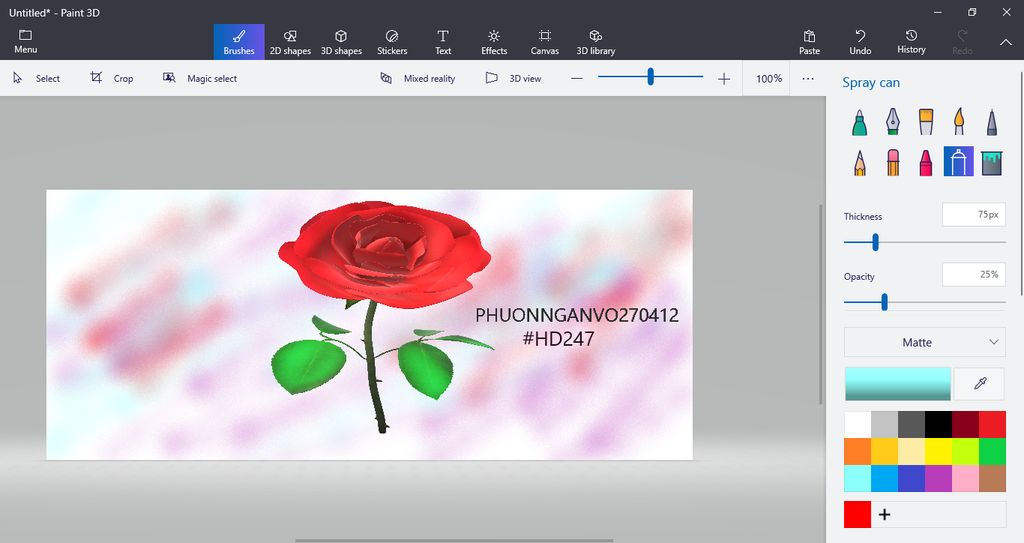1024x543 pixels.
Task: Choose the white color swatch
Action: (857, 424)
